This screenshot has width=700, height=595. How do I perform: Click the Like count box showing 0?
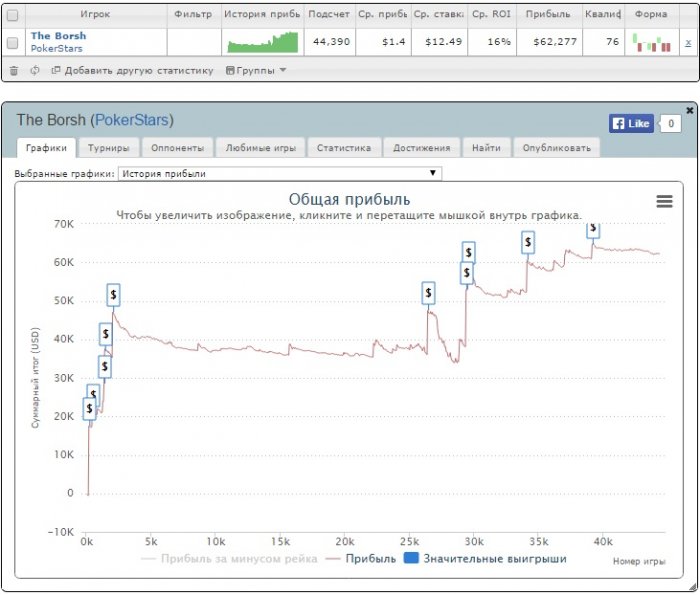[671, 124]
